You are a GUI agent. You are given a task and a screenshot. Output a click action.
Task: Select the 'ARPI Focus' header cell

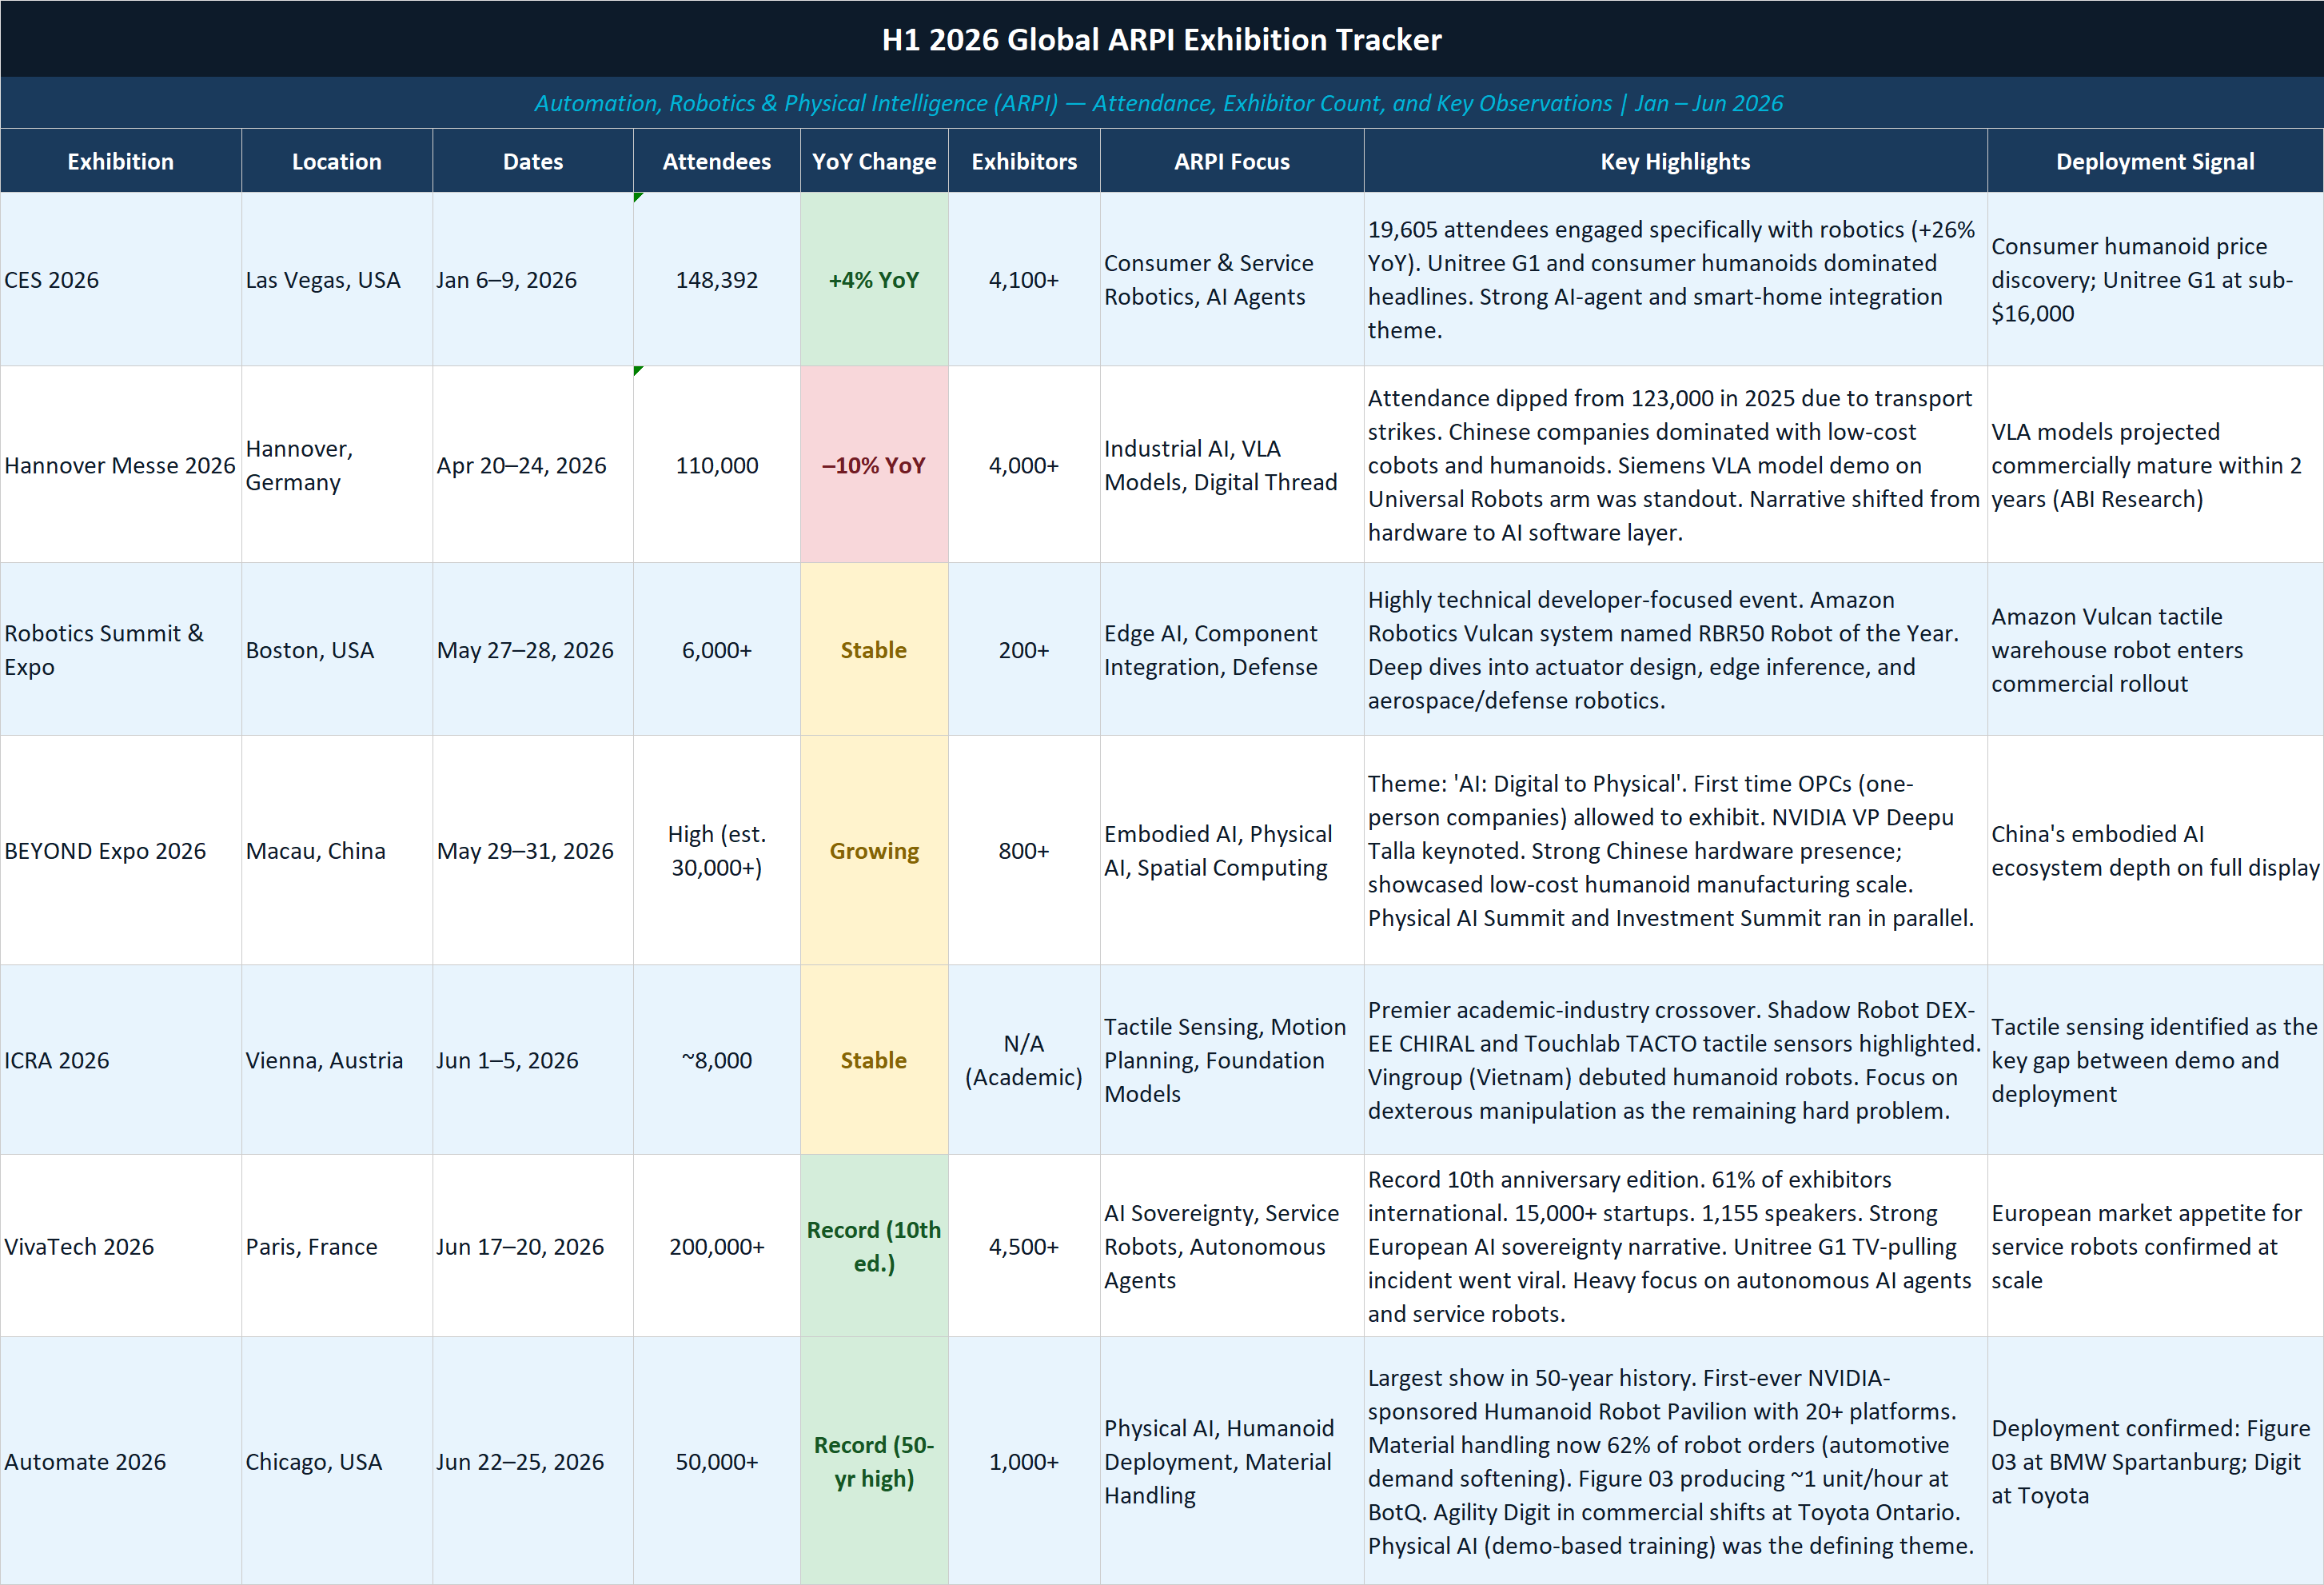pos(1232,161)
